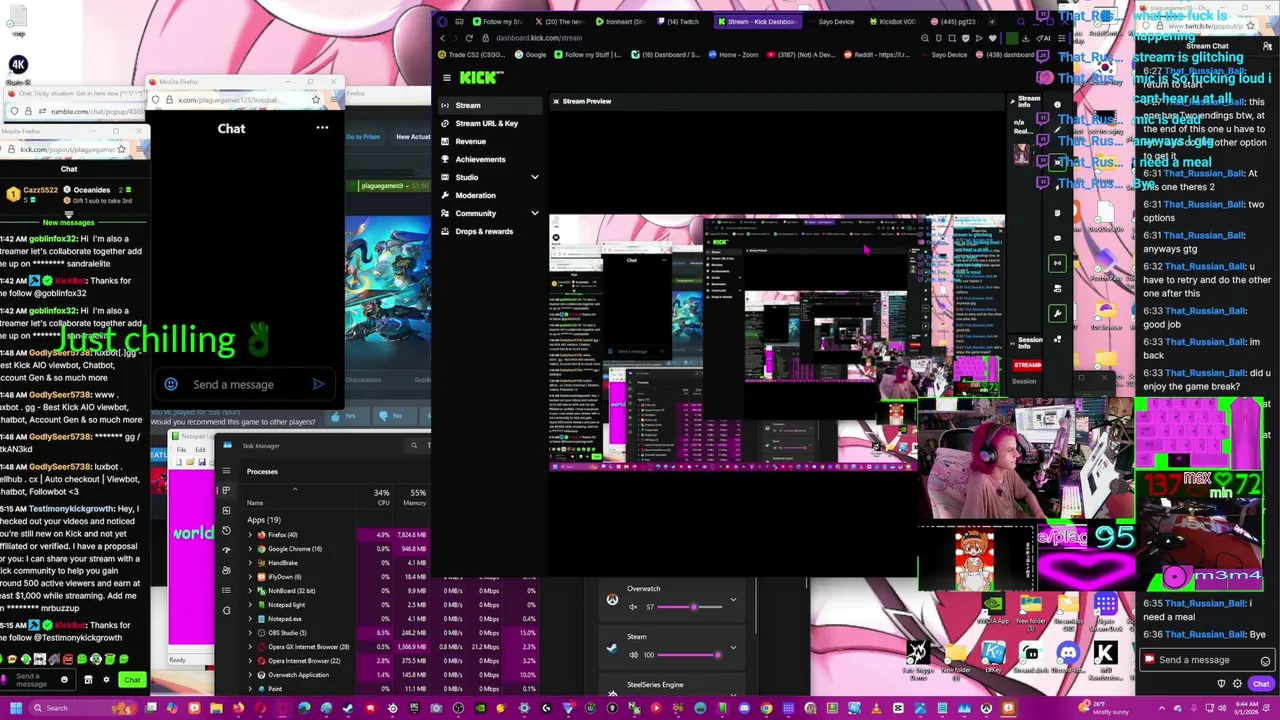Open NVIDIA App desktop shortcut

click(x=993, y=608)
